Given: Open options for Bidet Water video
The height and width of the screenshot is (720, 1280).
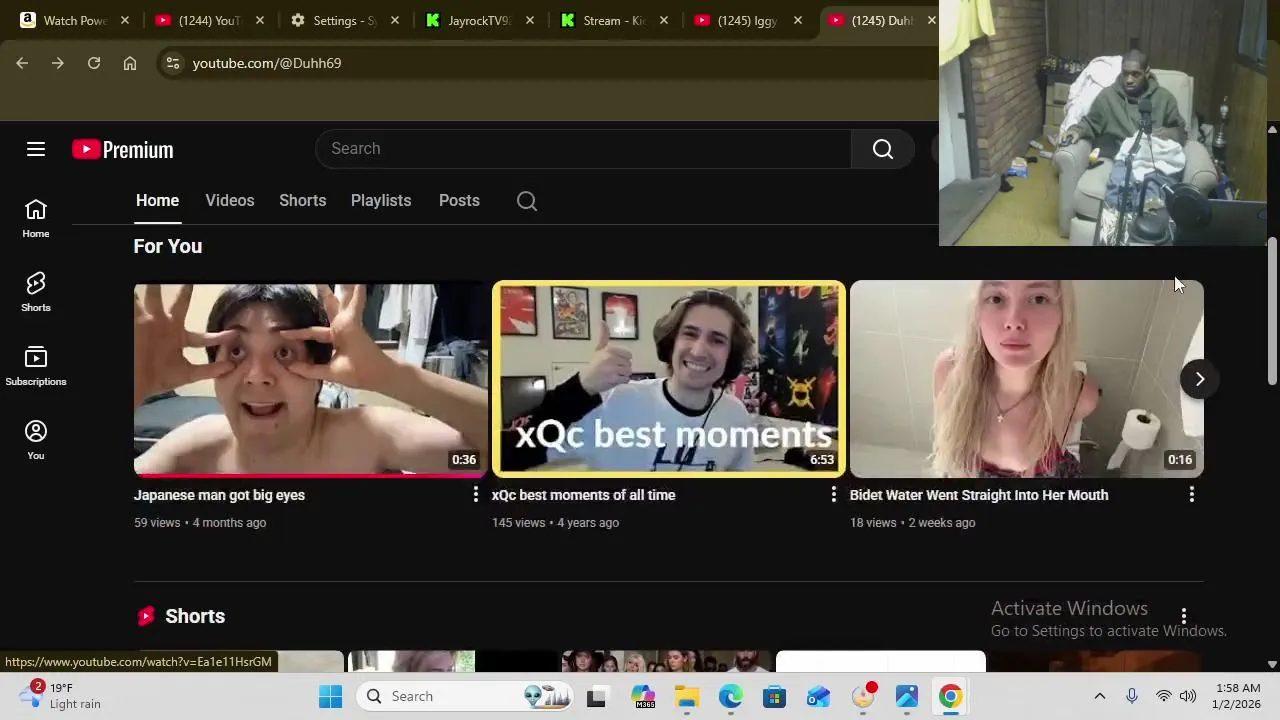Looking at the screenshot, I should click(1192, 495).
